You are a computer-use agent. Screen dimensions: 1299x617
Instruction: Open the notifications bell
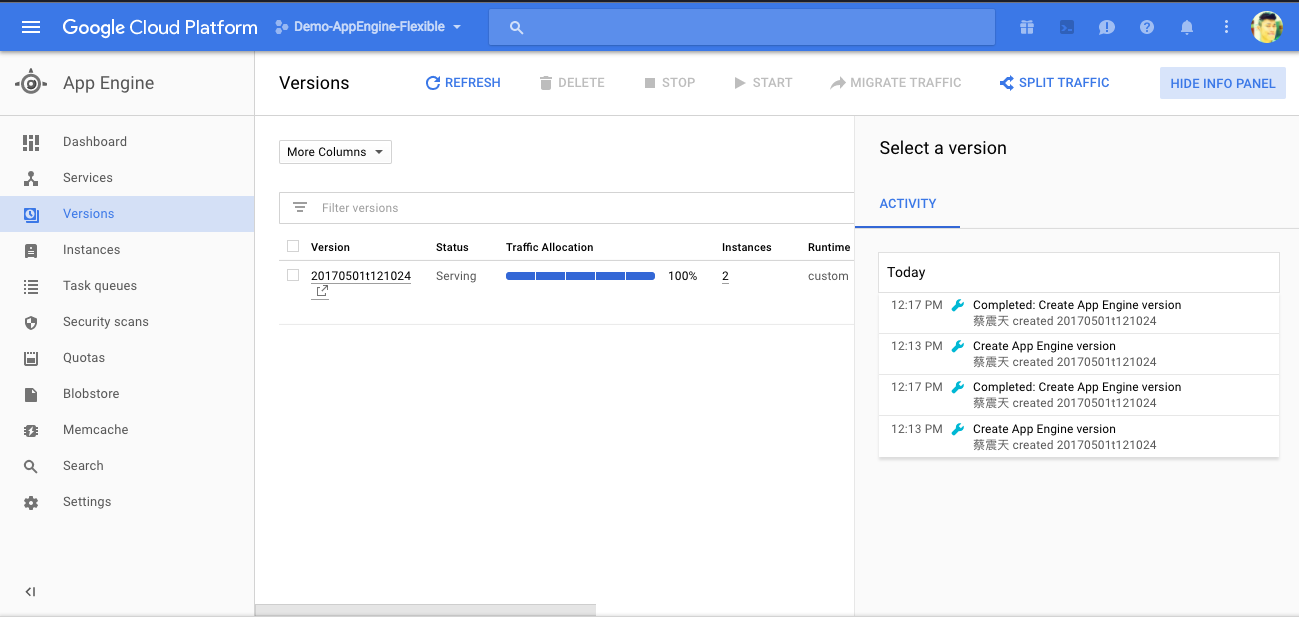click(x=1187, y=27)
